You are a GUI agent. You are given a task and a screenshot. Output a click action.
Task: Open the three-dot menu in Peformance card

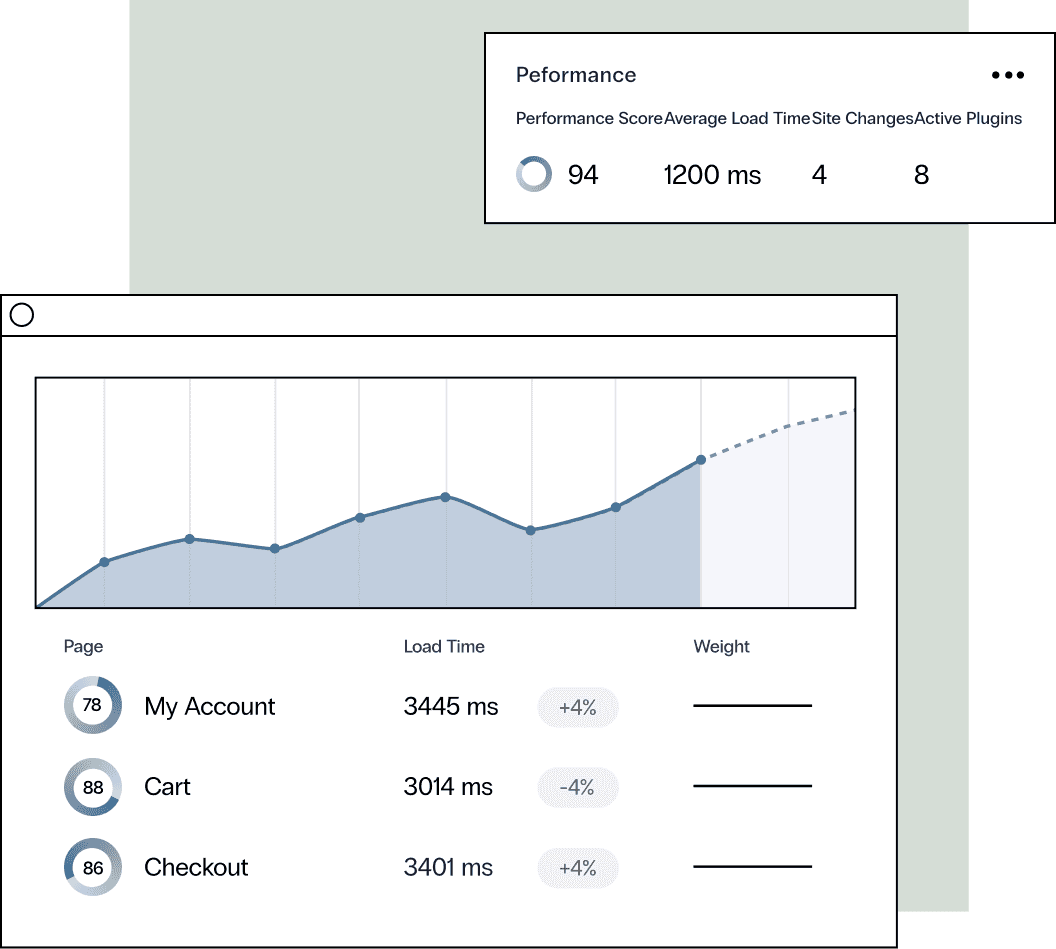pos(1008,75)
